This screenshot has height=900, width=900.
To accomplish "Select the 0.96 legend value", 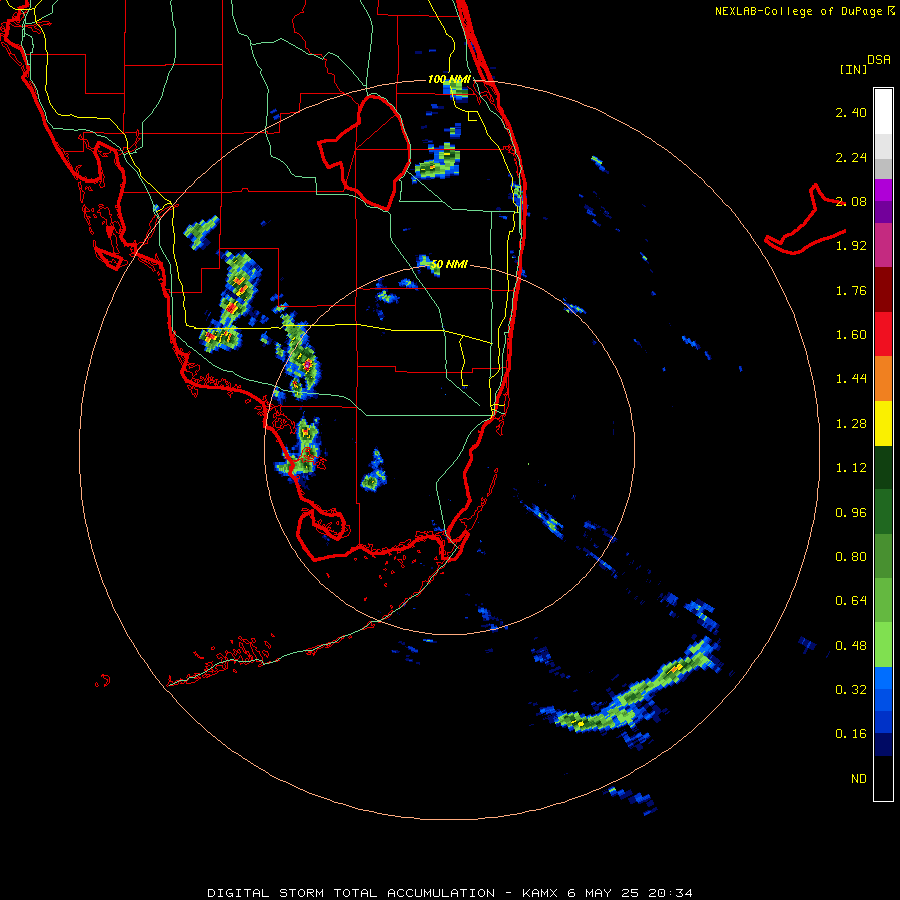I will 851,513.
